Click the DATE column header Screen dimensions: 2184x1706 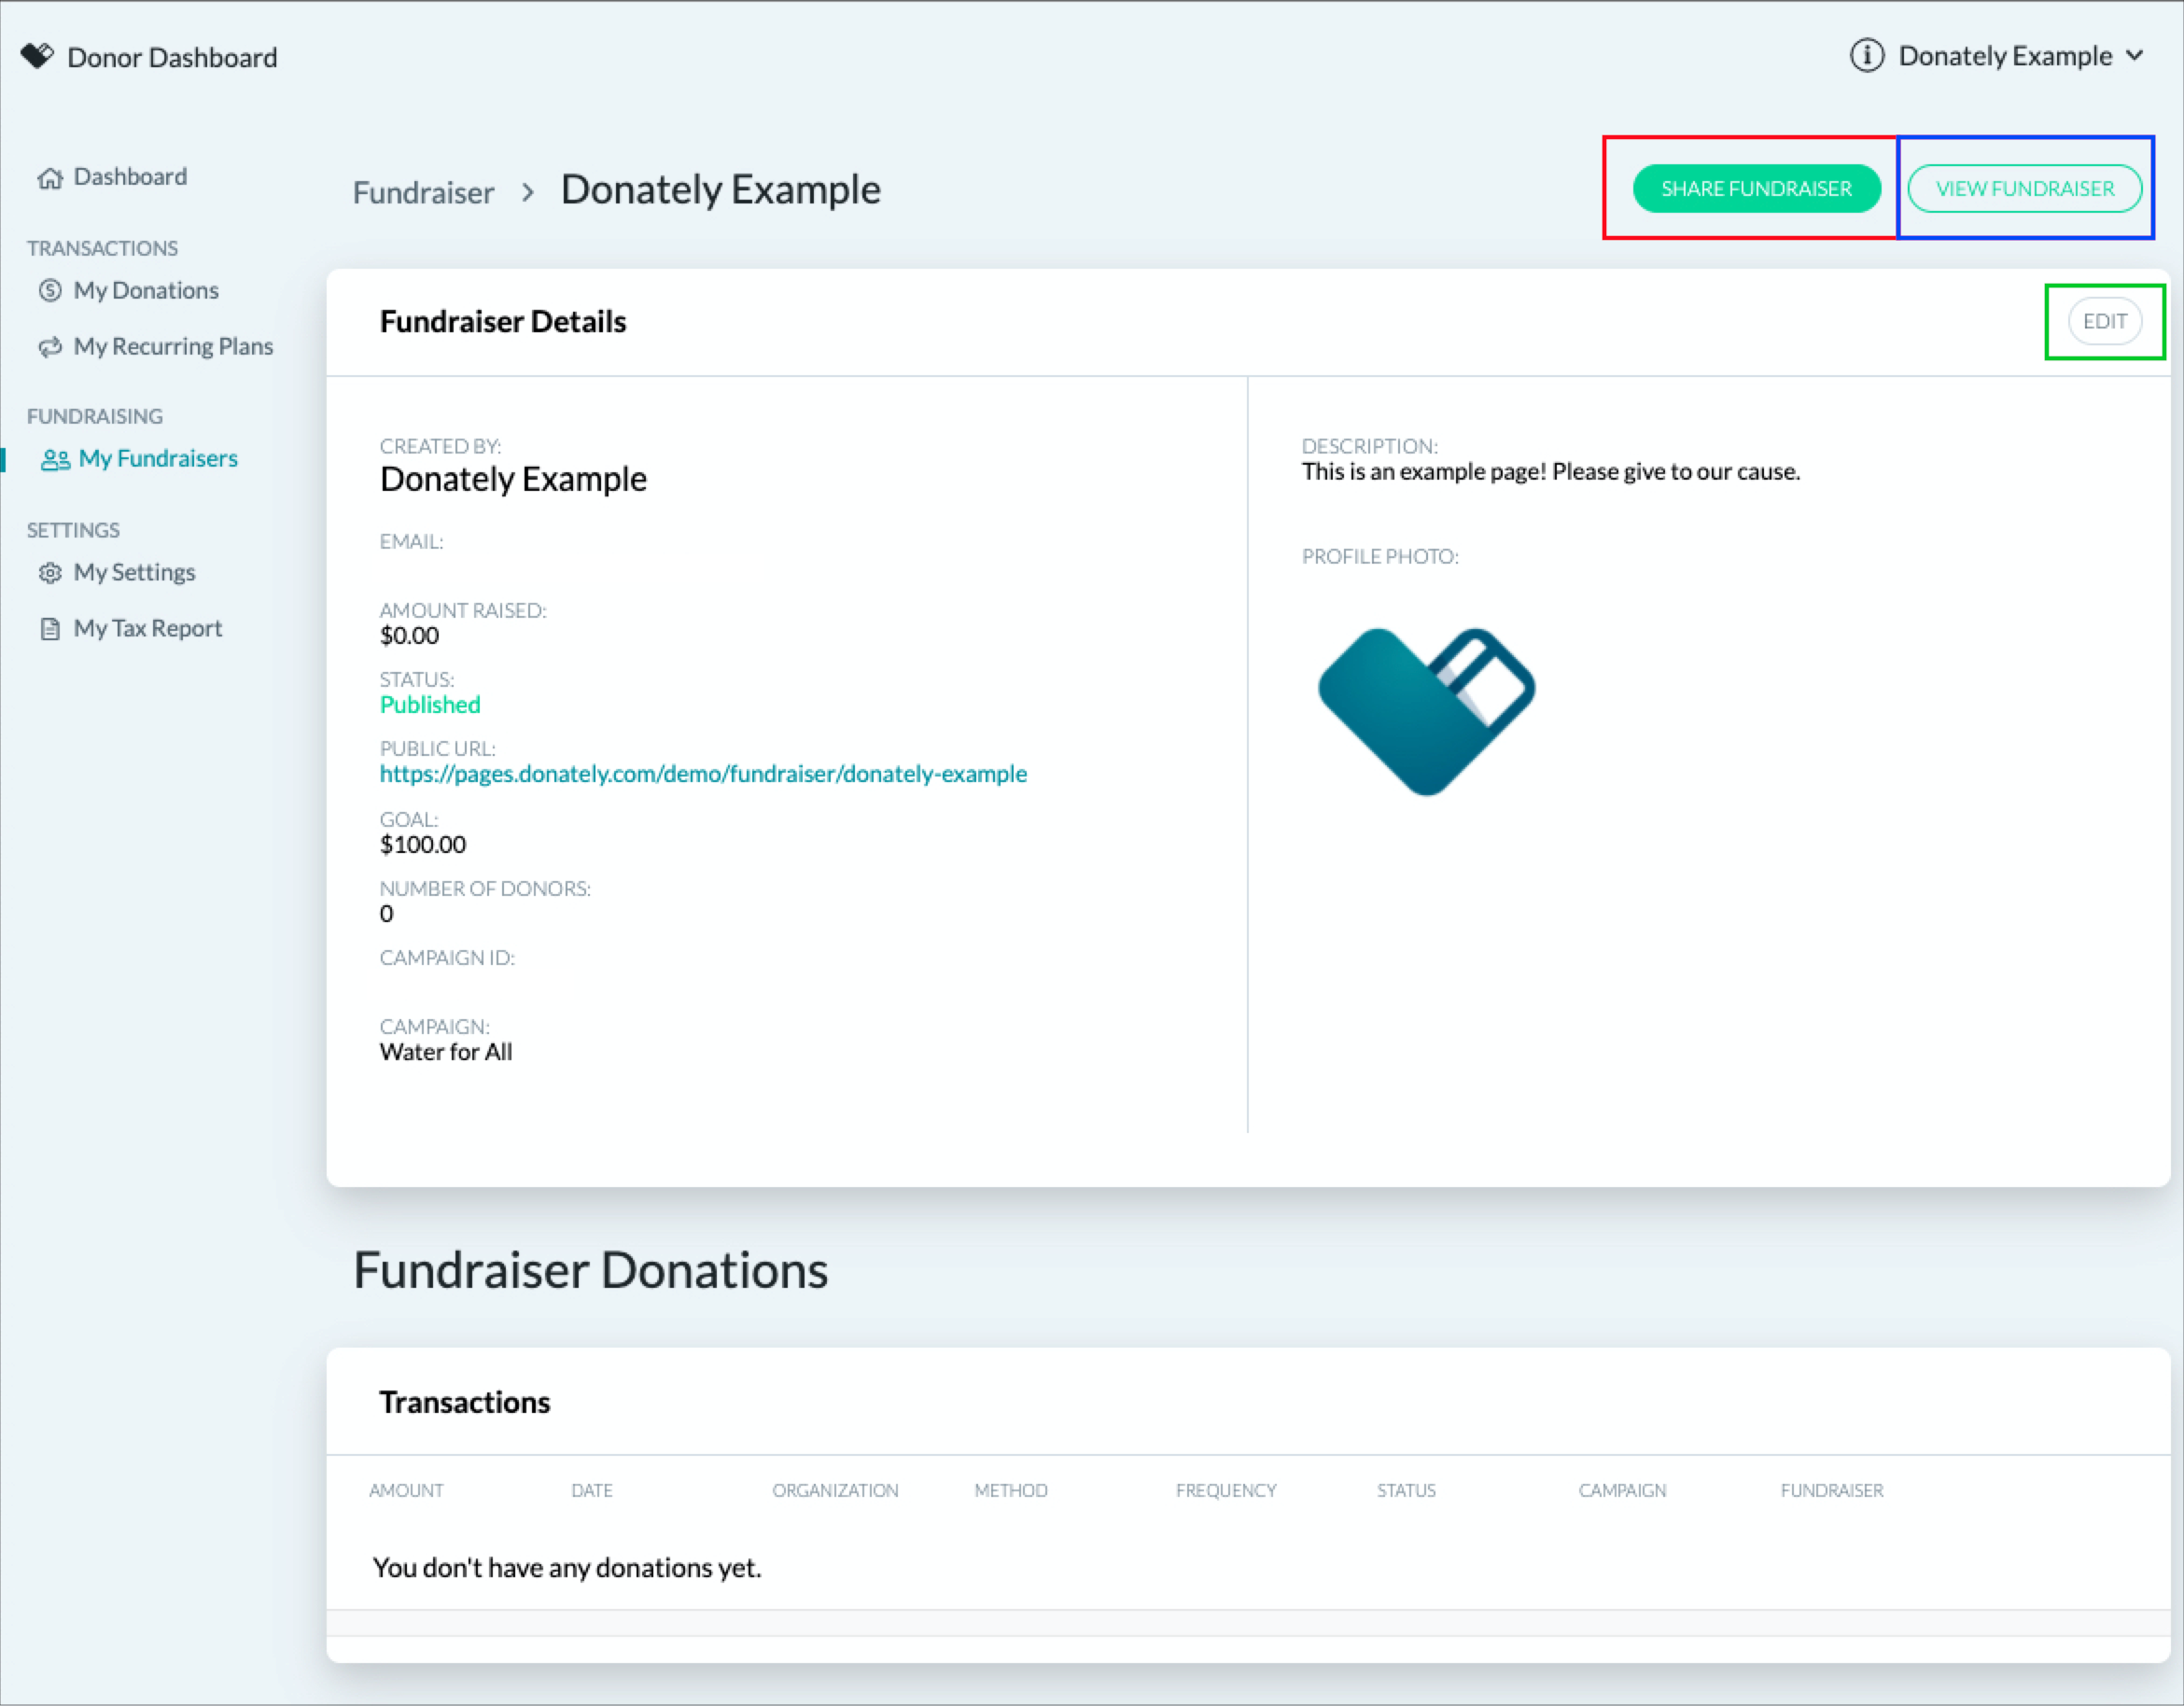click(592, 1490)
